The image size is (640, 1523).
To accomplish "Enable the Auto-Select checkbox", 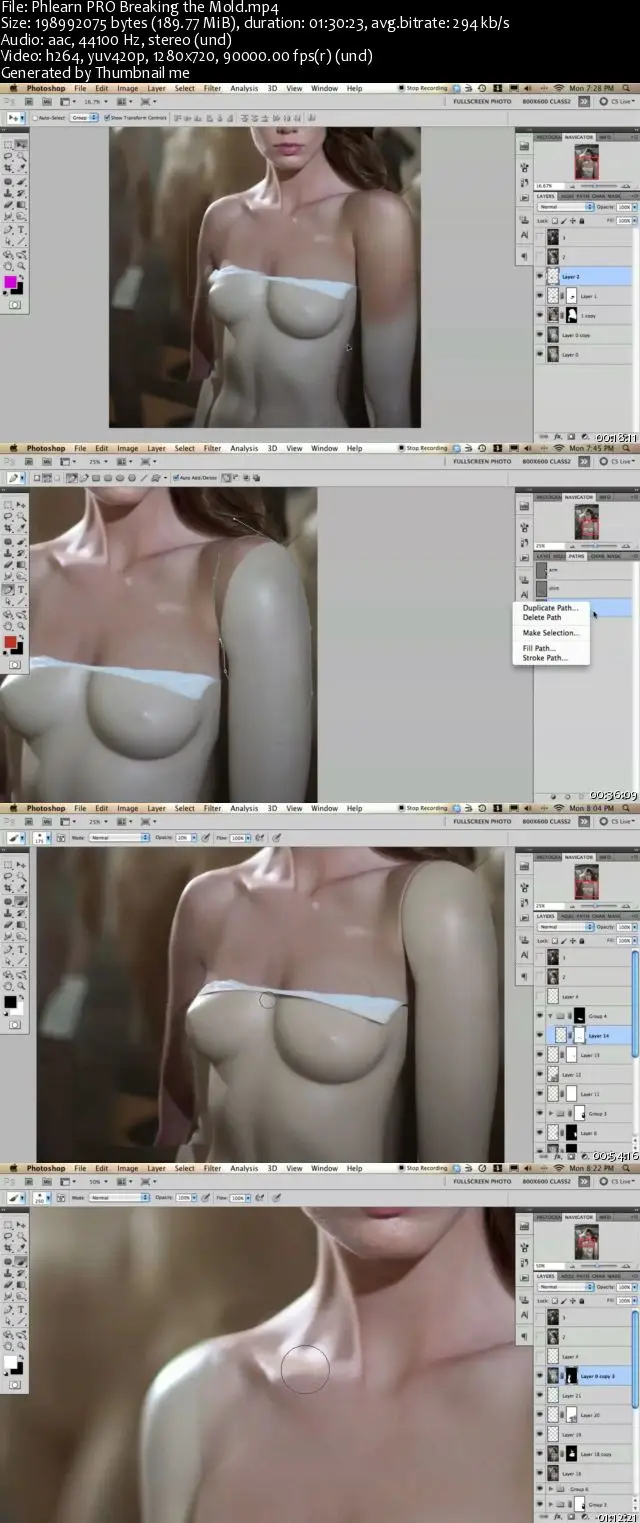I will tap(36, 117).
